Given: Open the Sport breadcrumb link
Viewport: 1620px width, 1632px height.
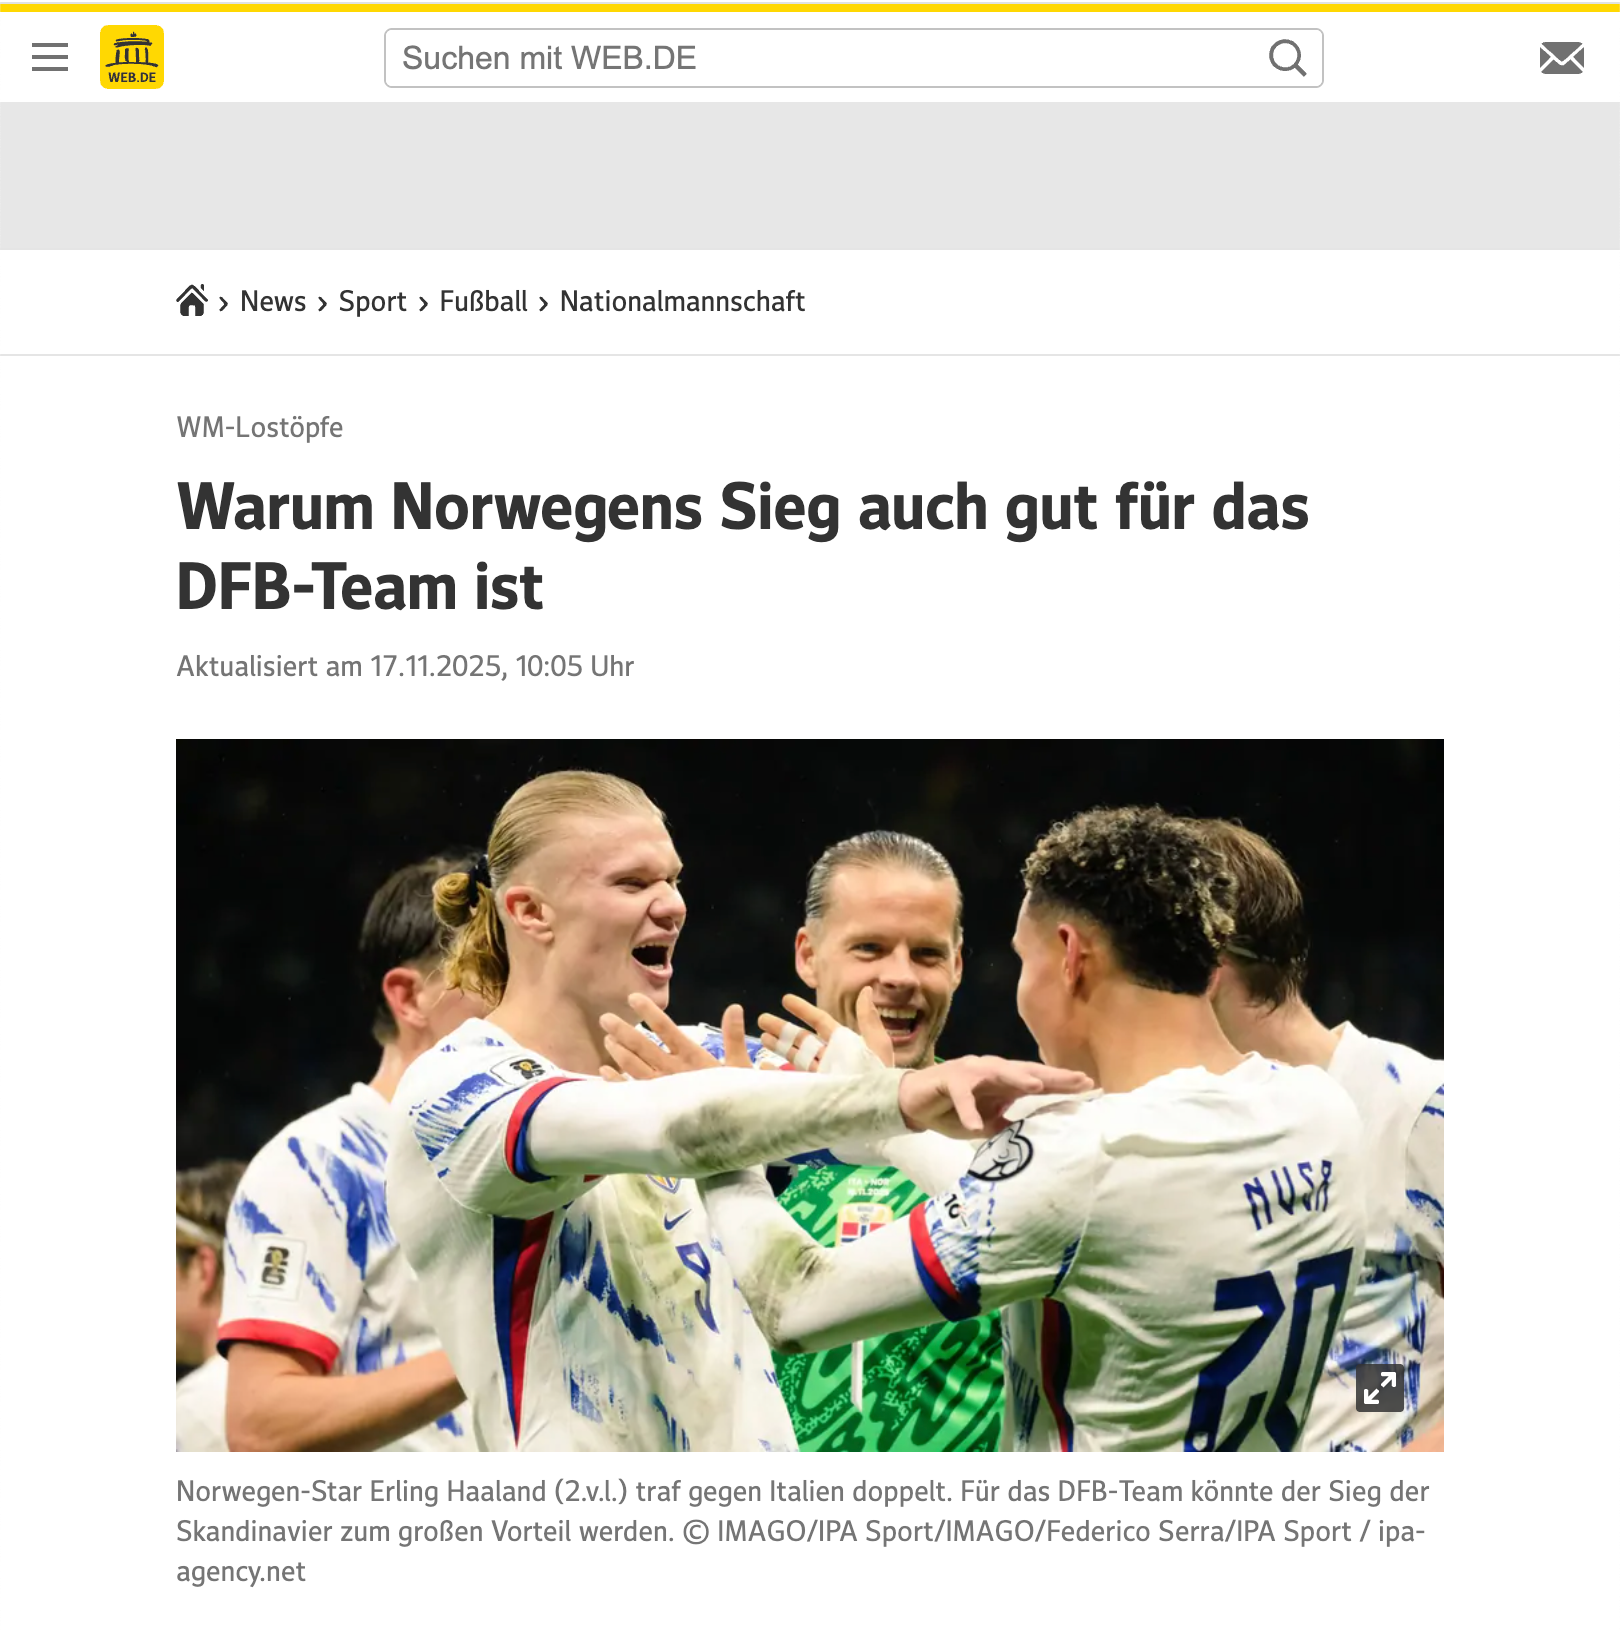Looking at the screenshot, I should [x=372, y=301].
